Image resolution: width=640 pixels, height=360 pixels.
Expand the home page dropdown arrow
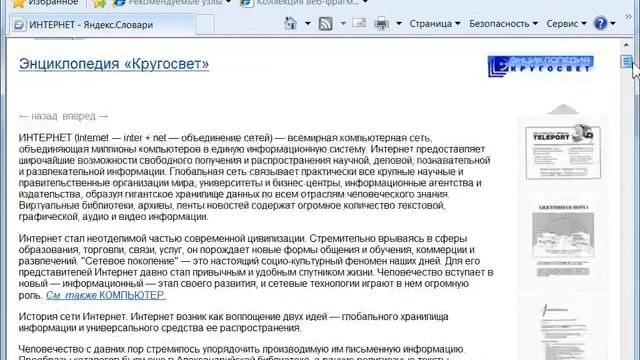[x=308, y=24]
